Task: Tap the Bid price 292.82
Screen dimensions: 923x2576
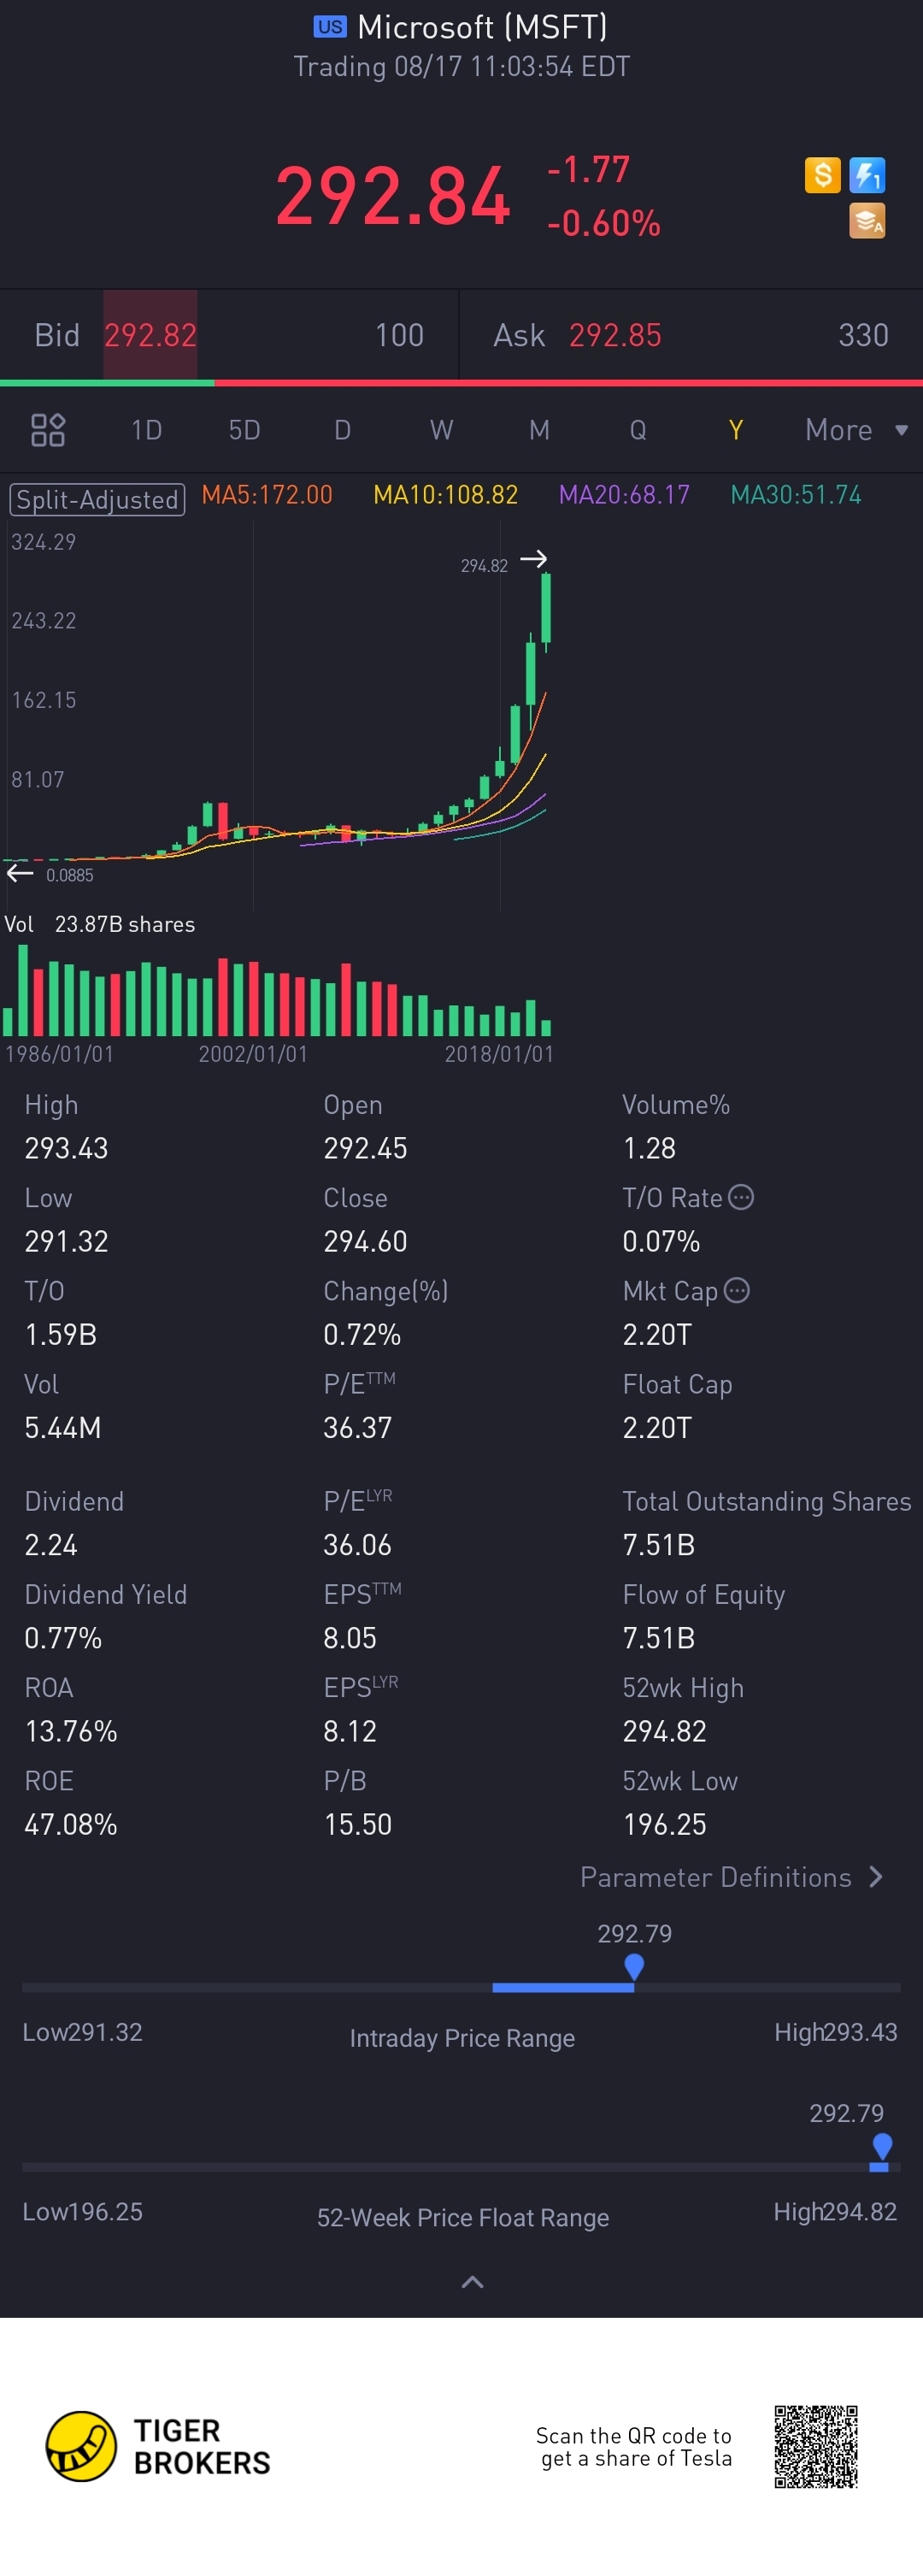Action: pyautogui.click(x=150, y=335)
